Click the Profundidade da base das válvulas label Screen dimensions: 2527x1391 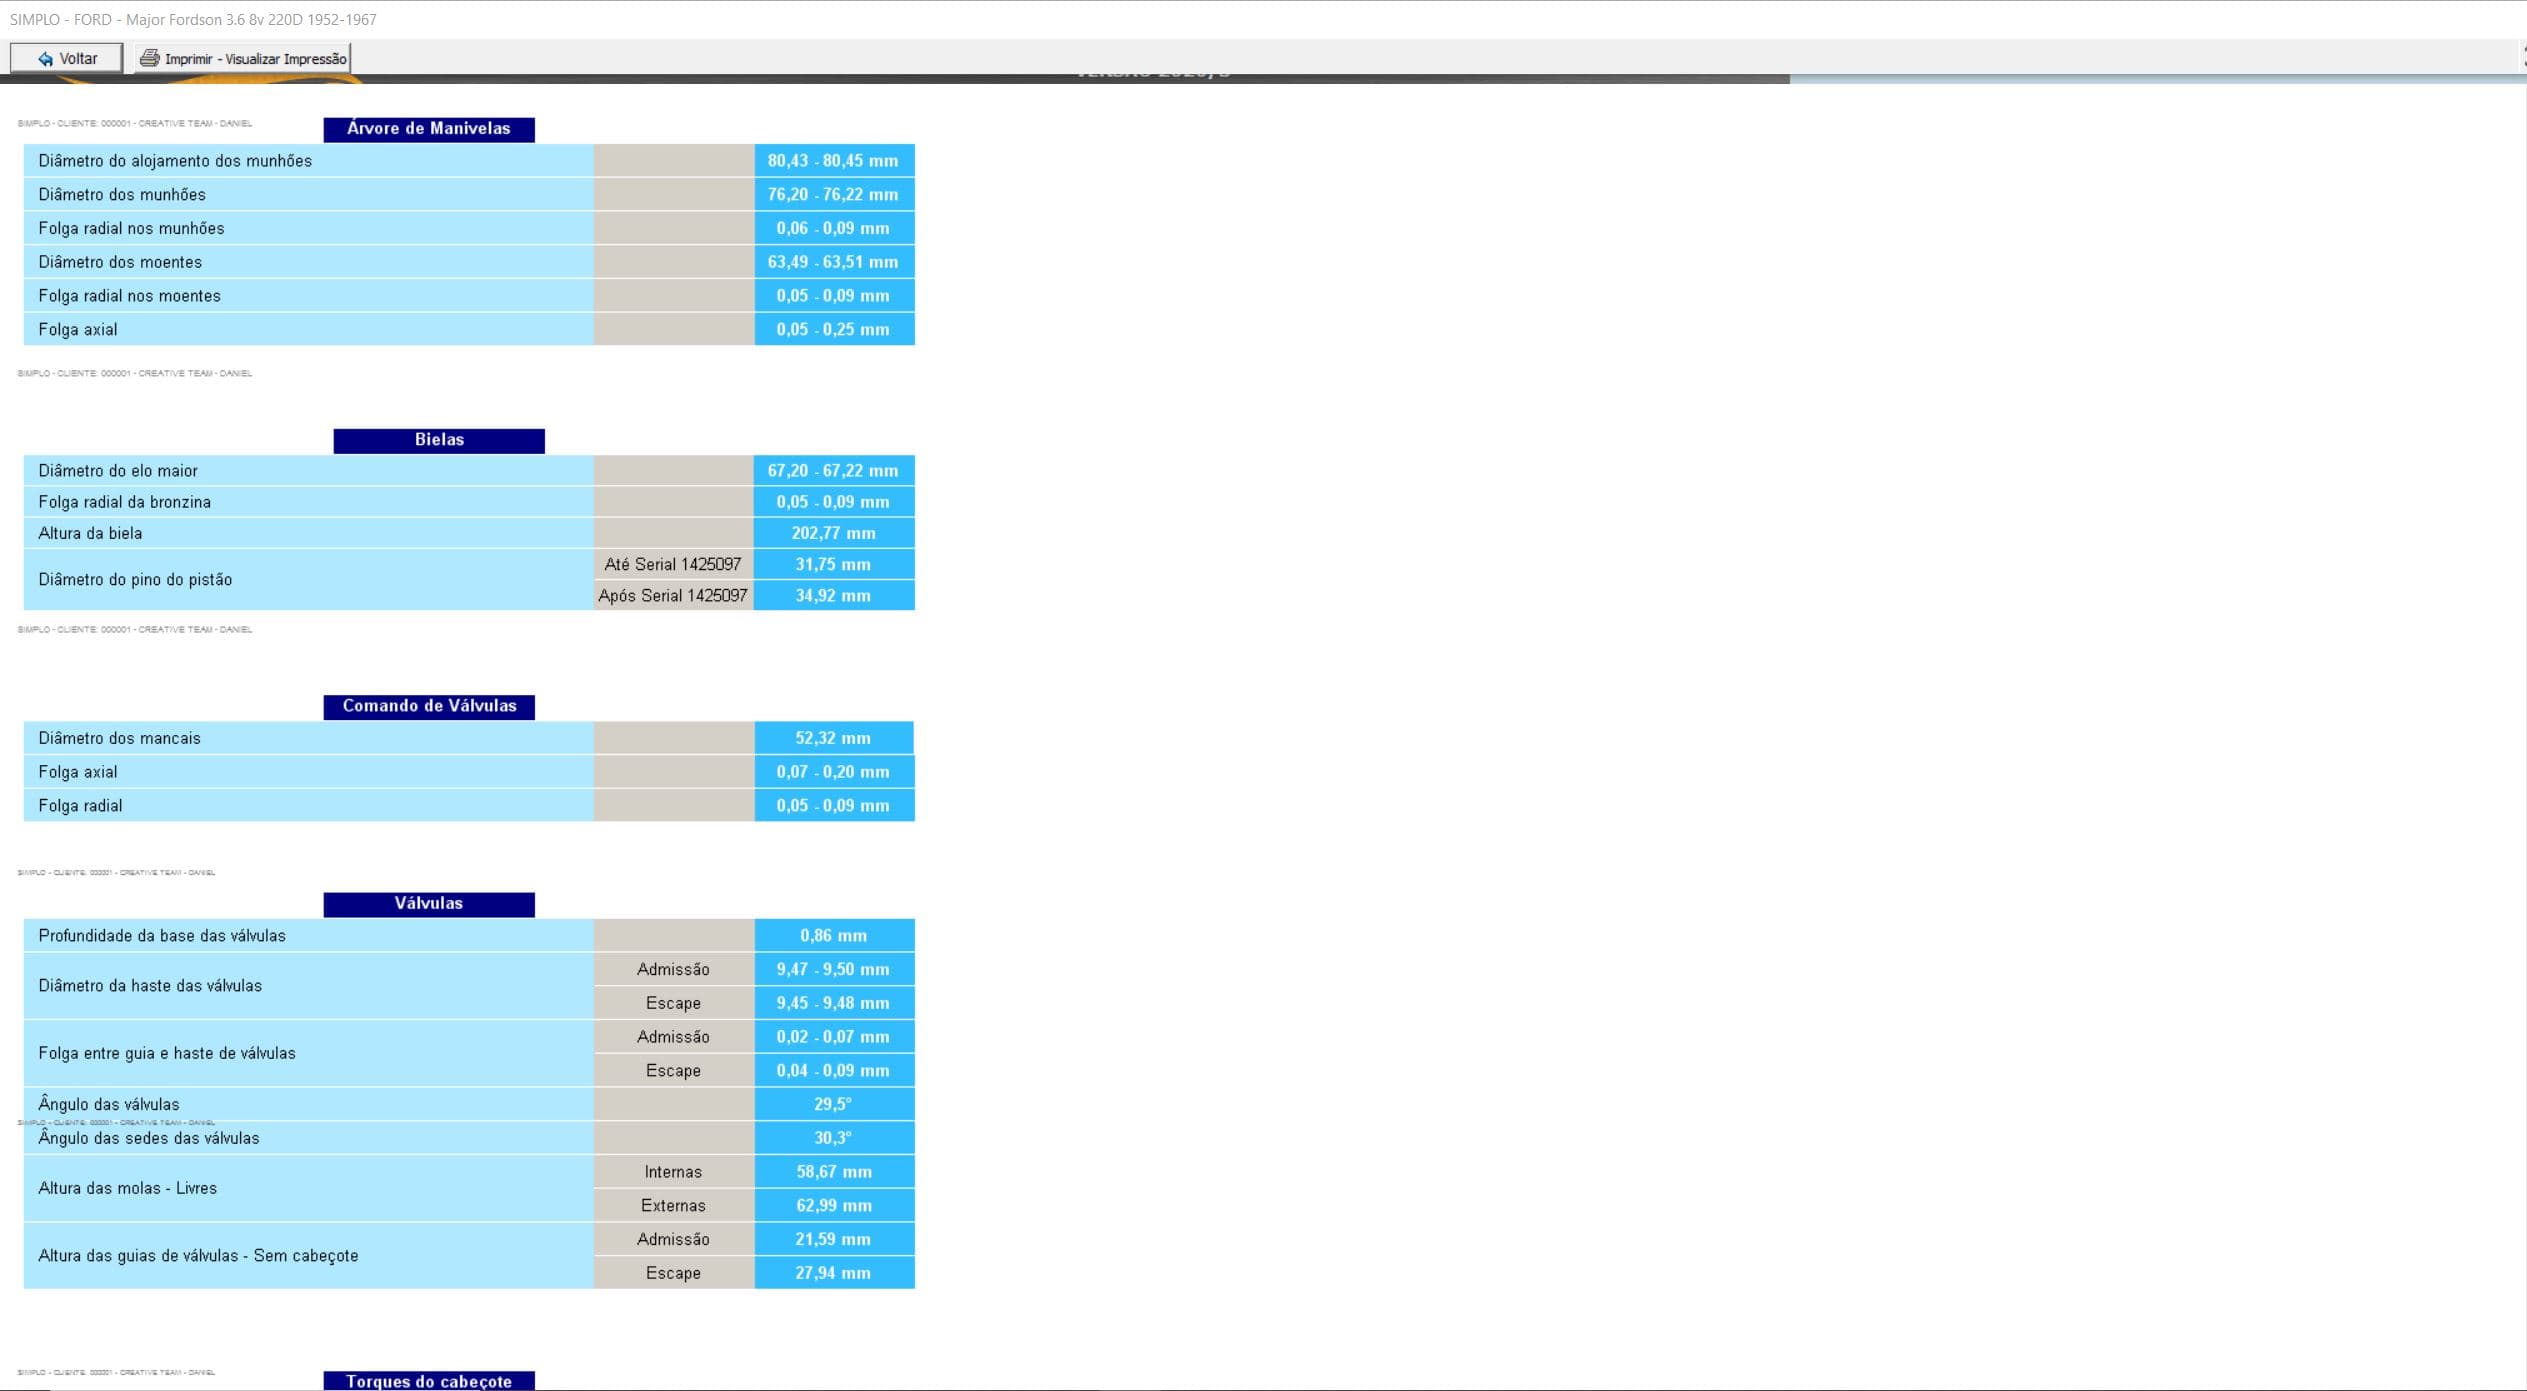(x=162, y=936)
